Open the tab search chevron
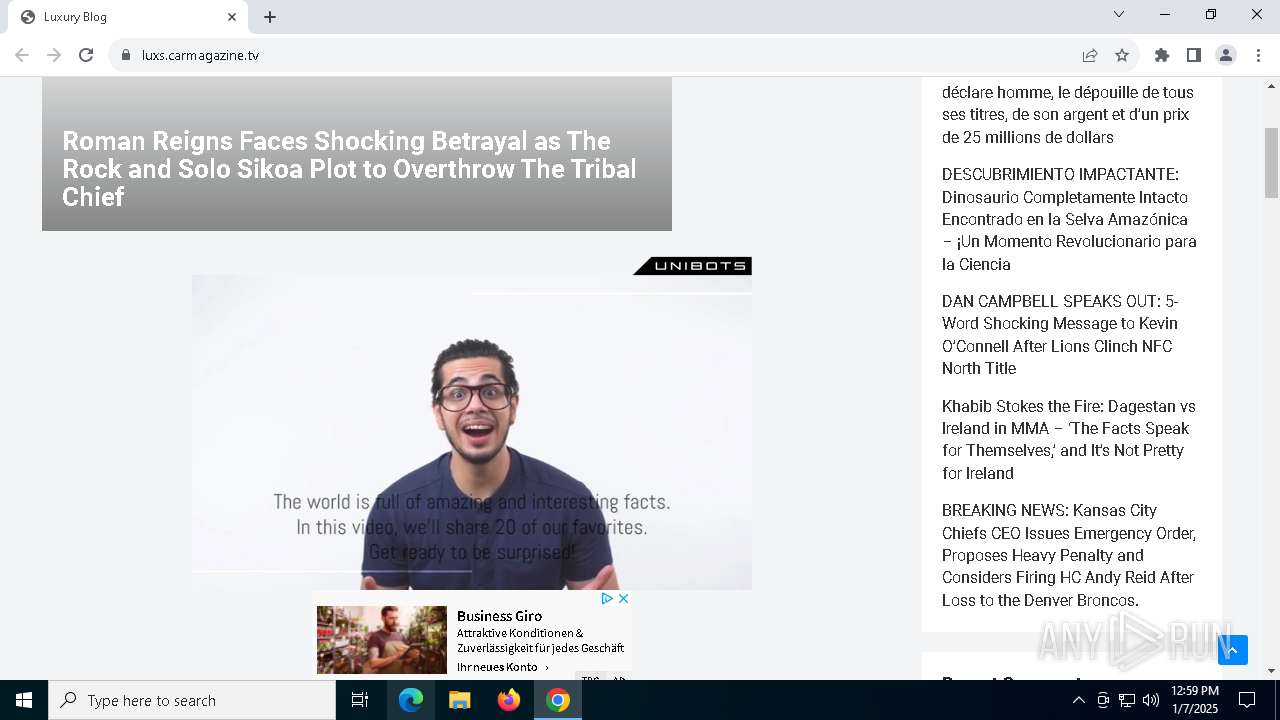Screen dimensions: 1280x720 (x=1119, y=14)
